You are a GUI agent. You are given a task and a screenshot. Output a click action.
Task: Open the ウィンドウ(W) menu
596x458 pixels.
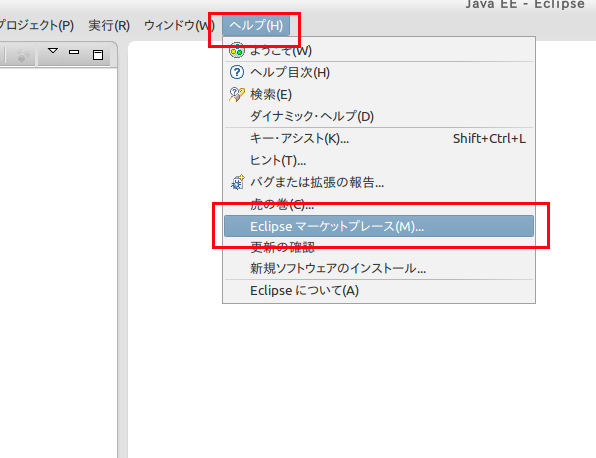tap(179, 25)
